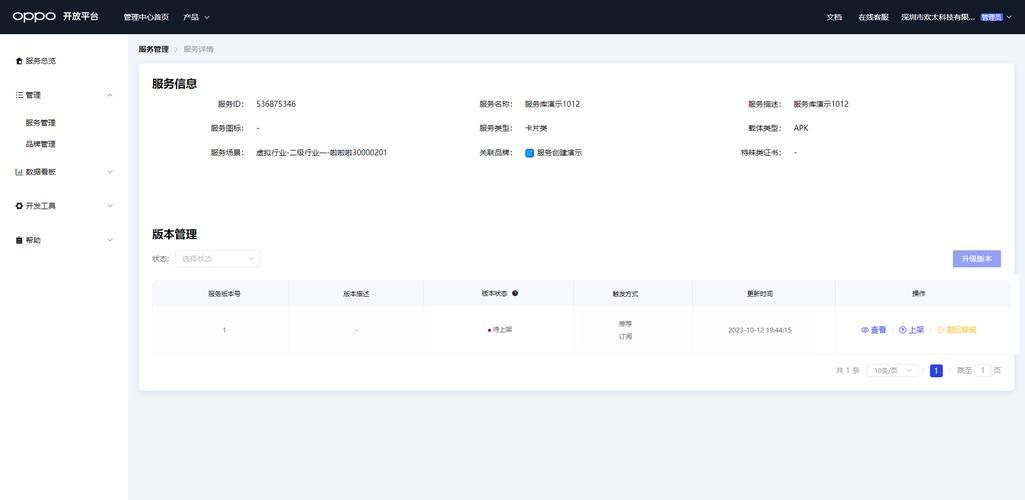1025x500 pixels.
Task: Click the home icon beside 服务总览
Action: (x=19, y=61)
